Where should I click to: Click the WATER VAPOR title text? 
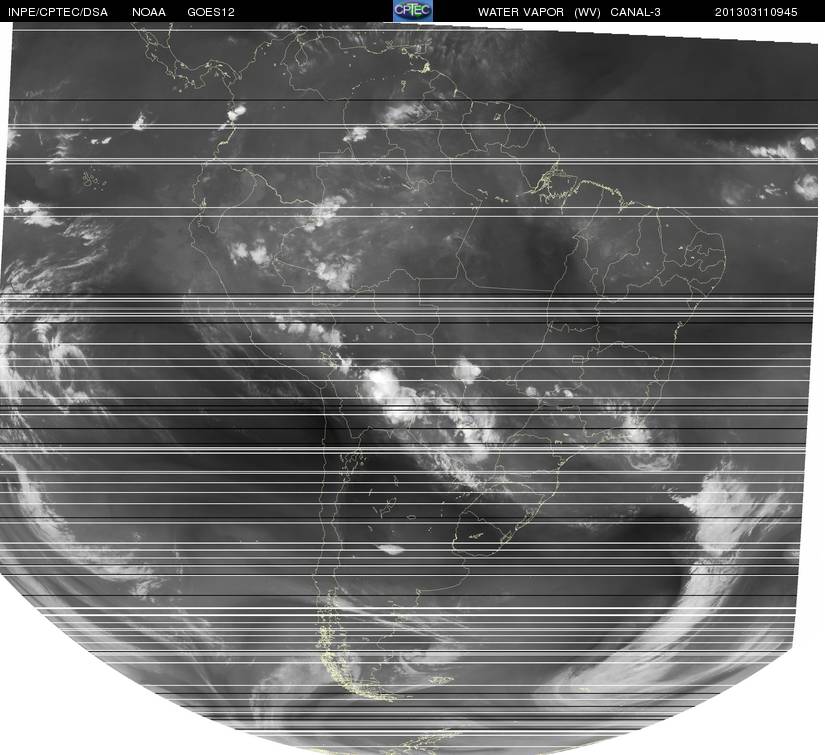point(521,12)
